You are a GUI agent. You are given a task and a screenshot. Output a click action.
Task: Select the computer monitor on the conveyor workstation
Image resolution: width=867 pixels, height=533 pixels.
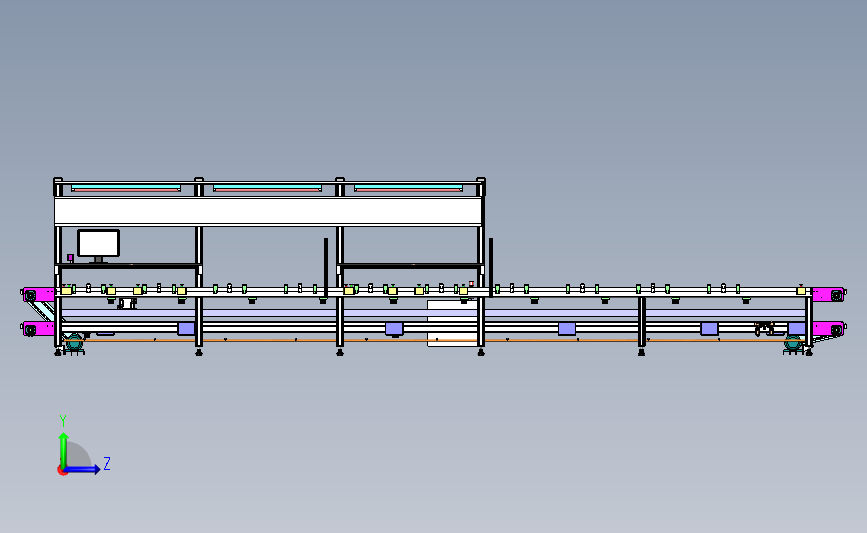click(98, 243)
